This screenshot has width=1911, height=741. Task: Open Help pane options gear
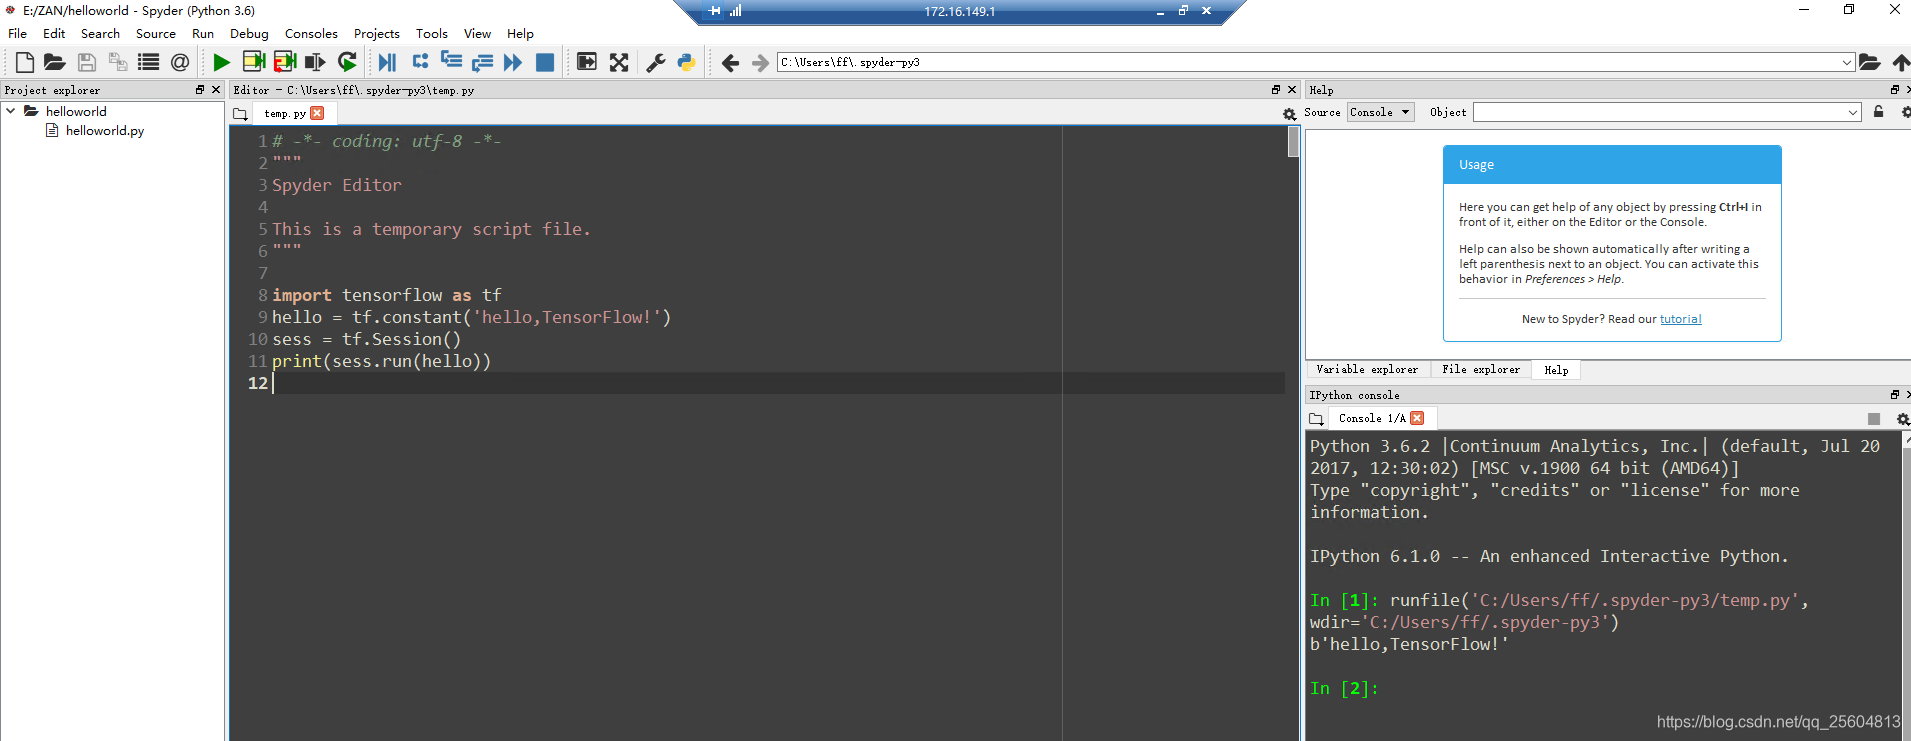(1905, 113)
